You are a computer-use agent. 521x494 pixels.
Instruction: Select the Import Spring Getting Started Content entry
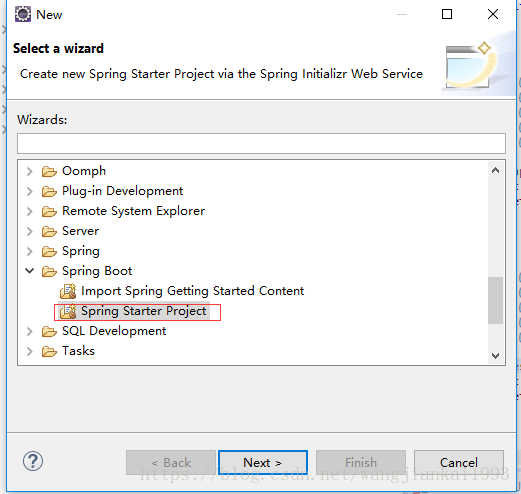193,291
